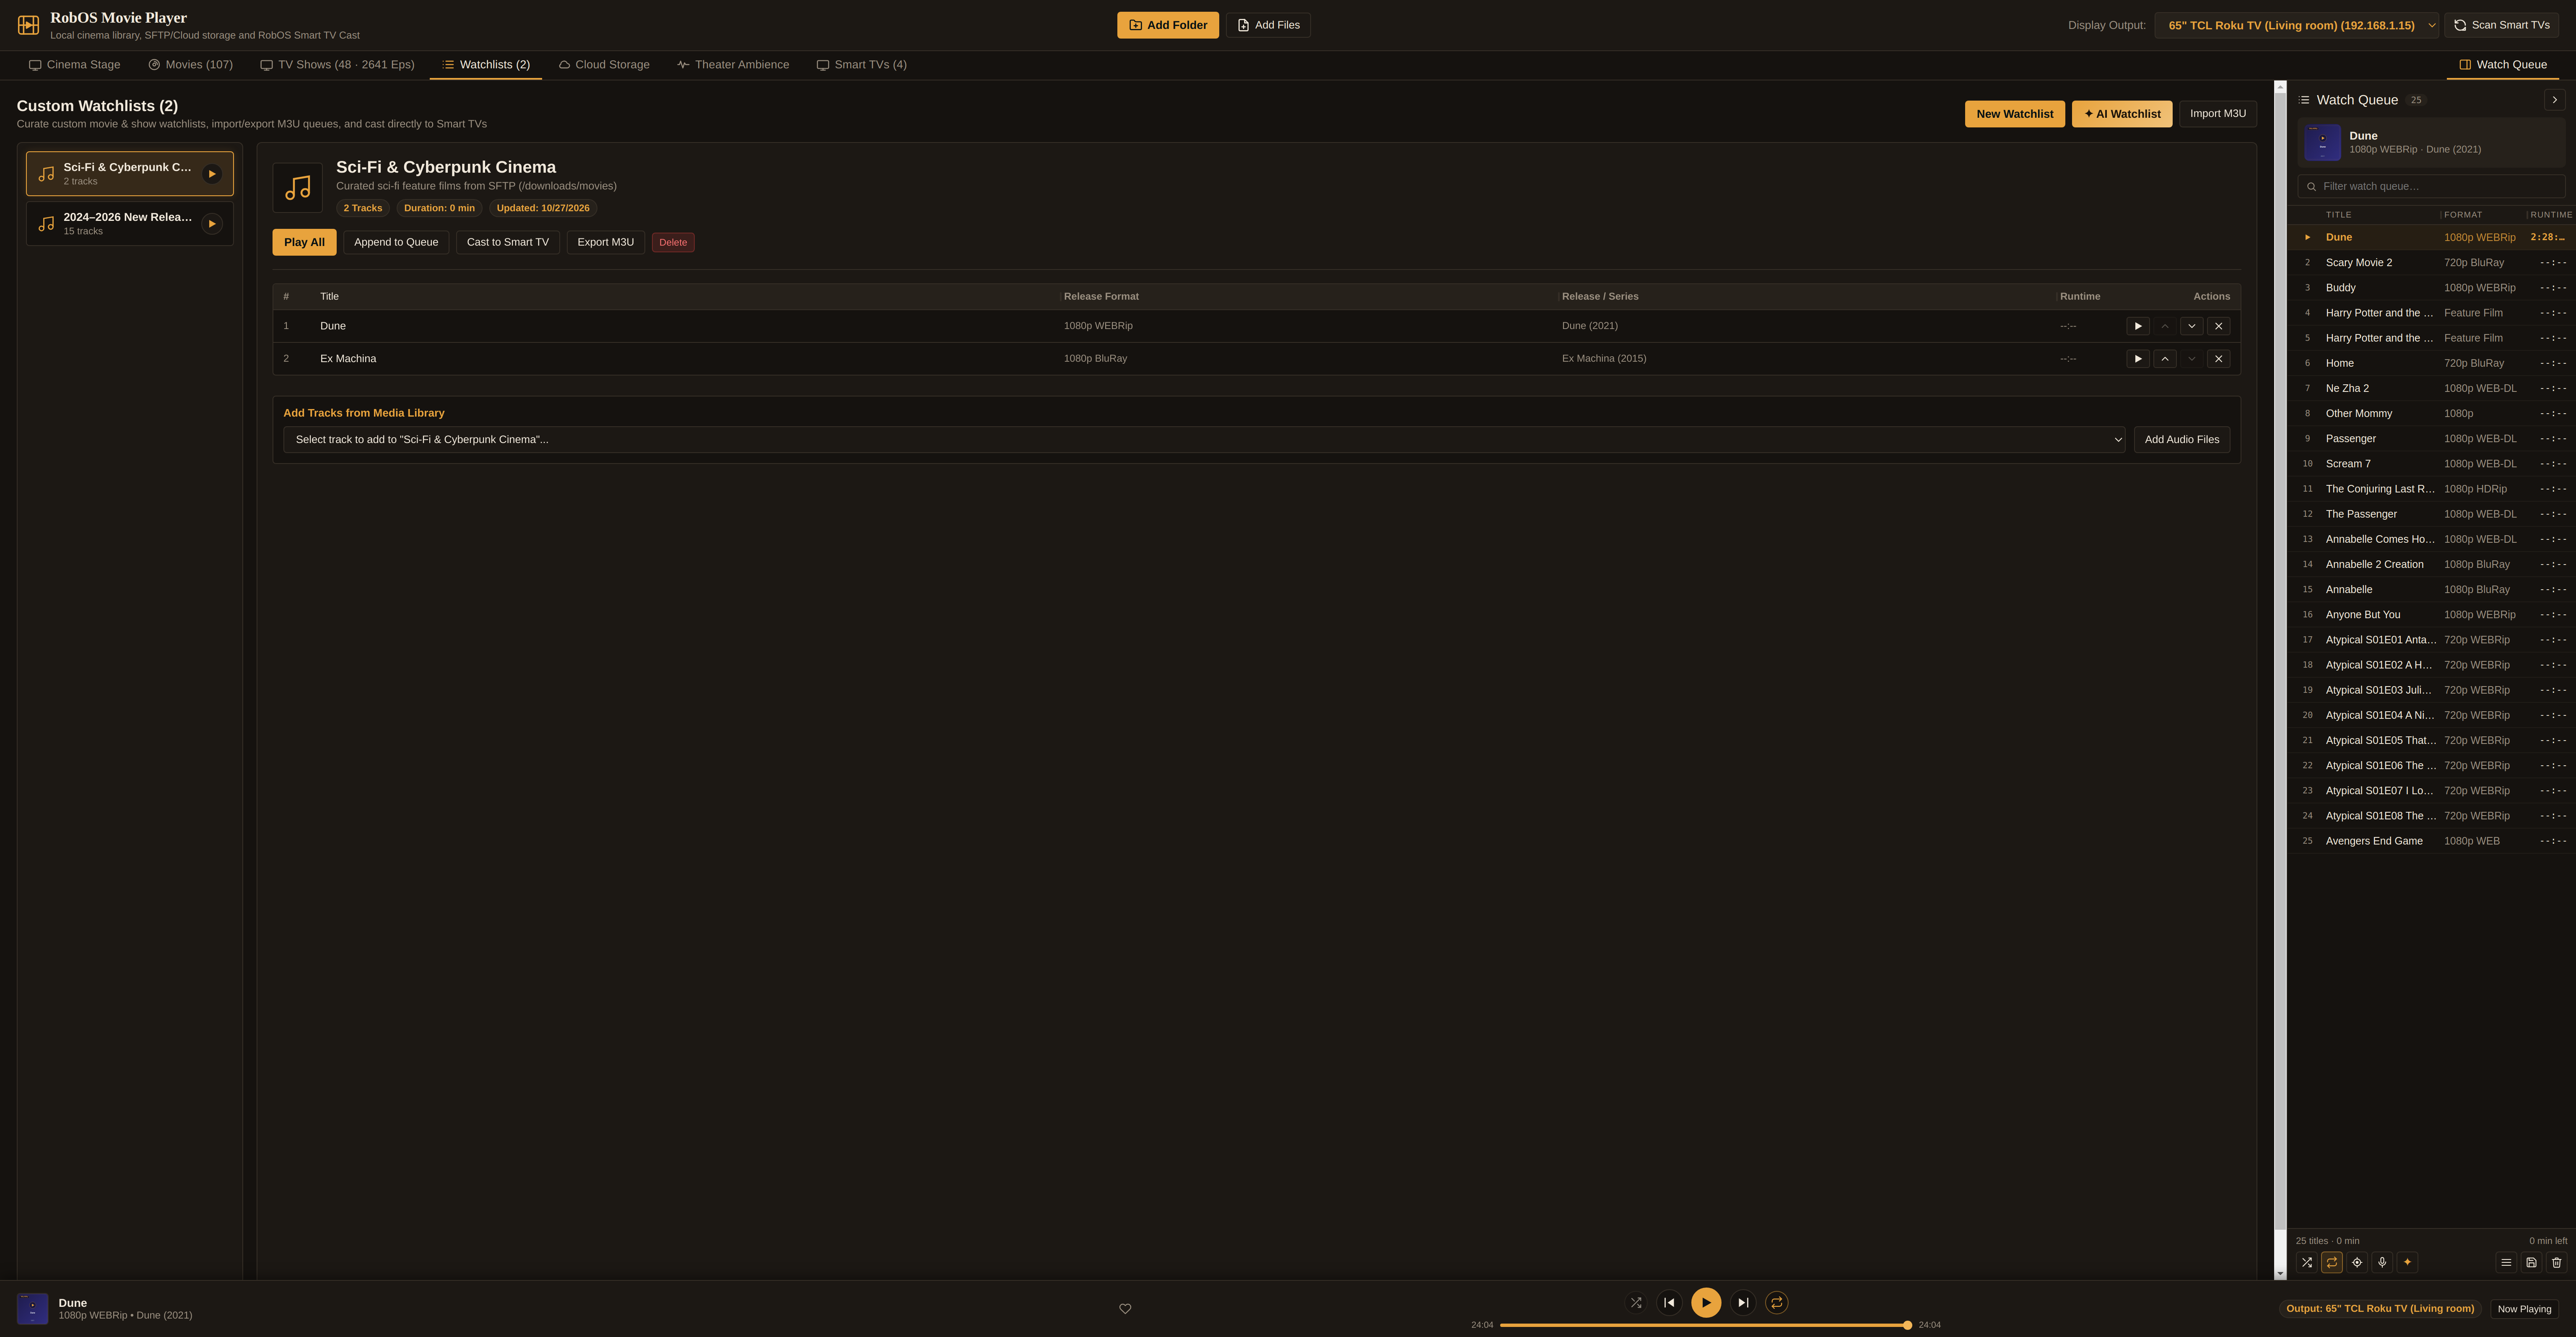Click the microphone icon in the Watch Queue footer
The image size is (2576, 1337).
(2382, 1262)
